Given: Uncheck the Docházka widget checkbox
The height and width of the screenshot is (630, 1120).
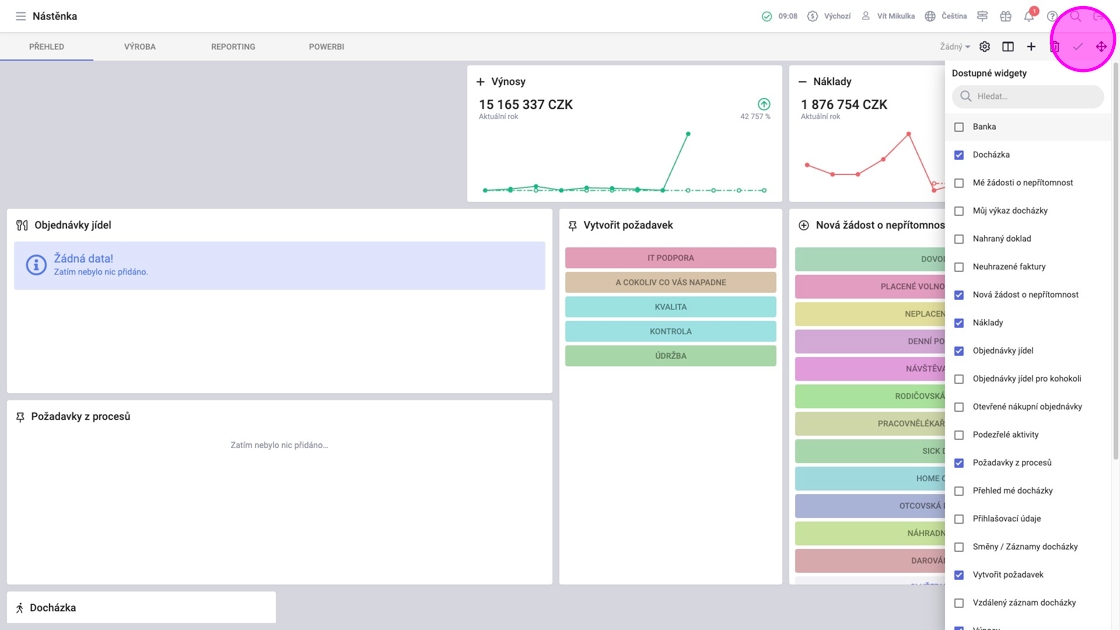Looking at the screenshot, I should [x=959, y=155].
